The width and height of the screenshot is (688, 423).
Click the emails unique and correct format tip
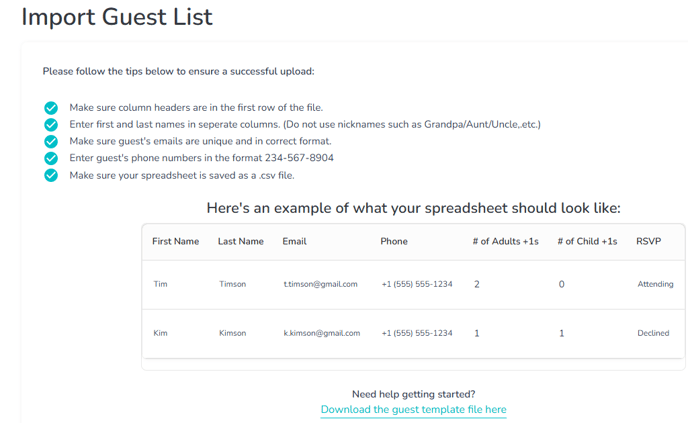(x=201, y=141)
